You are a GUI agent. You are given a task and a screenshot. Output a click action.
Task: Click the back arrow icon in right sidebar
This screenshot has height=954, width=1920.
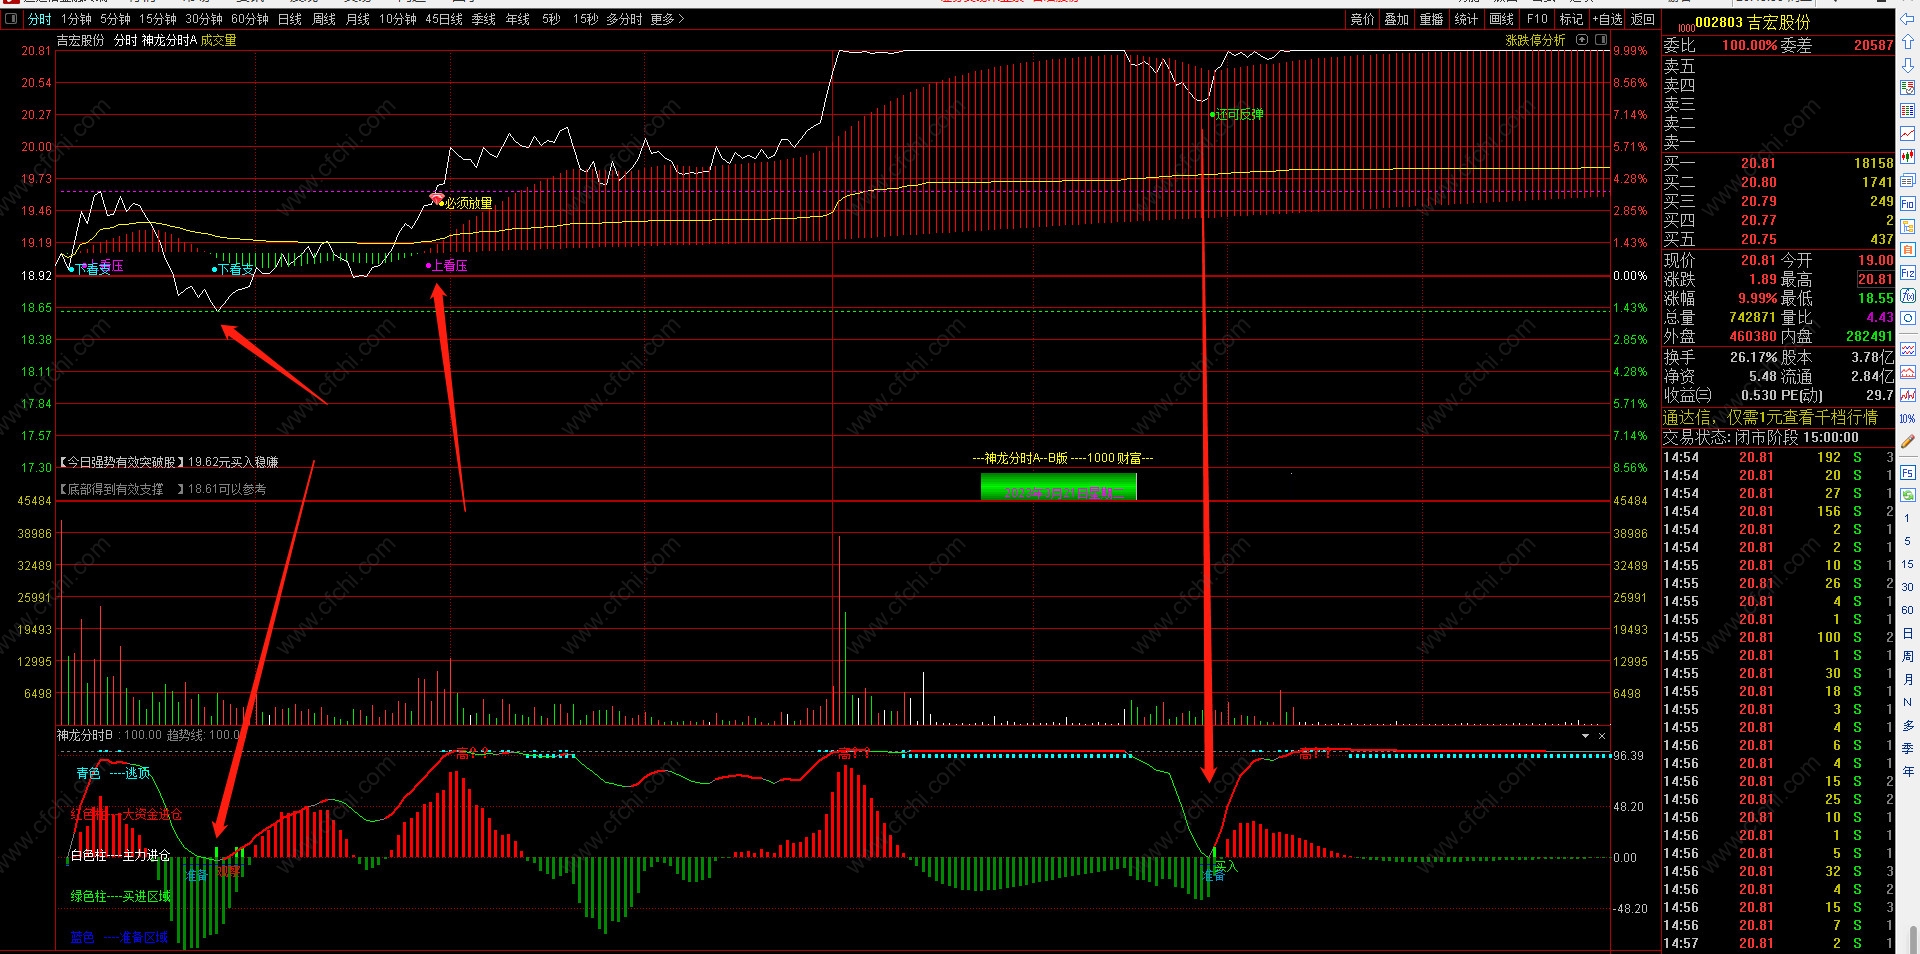point(1907,19)
